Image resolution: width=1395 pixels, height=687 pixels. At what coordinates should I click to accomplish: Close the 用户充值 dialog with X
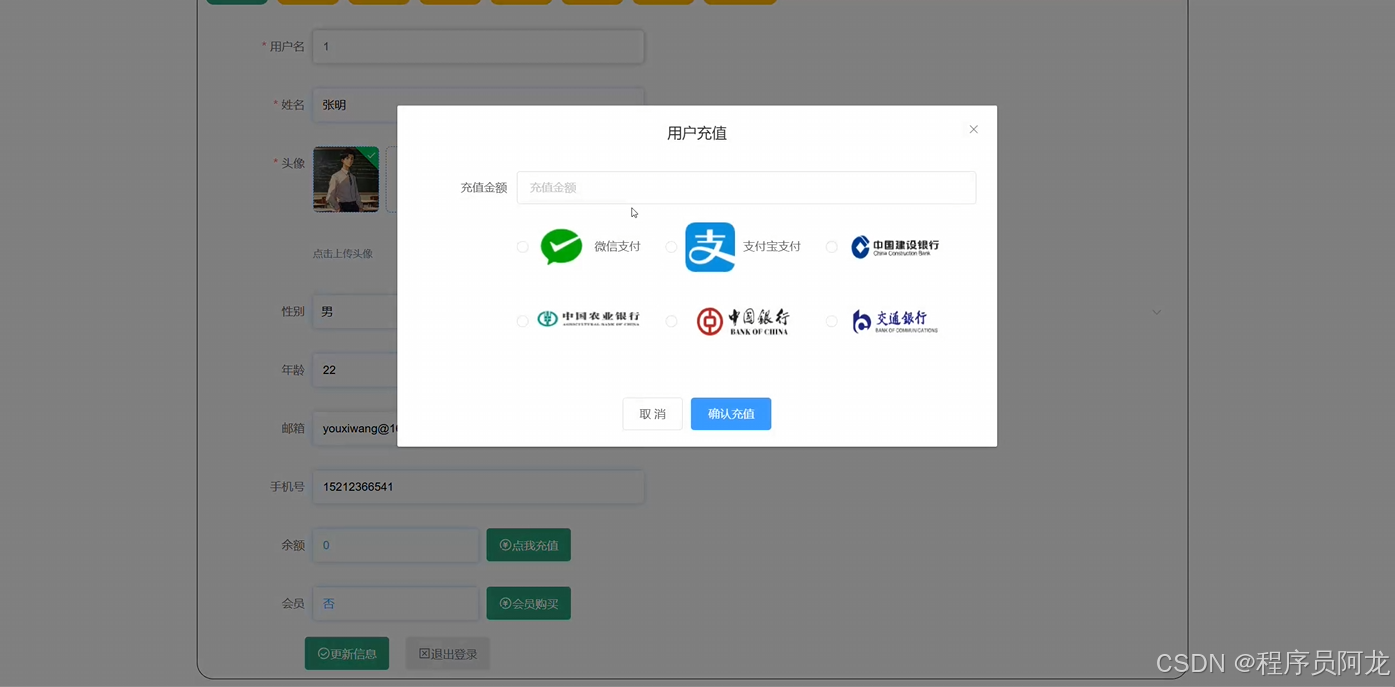coord(973,129)
